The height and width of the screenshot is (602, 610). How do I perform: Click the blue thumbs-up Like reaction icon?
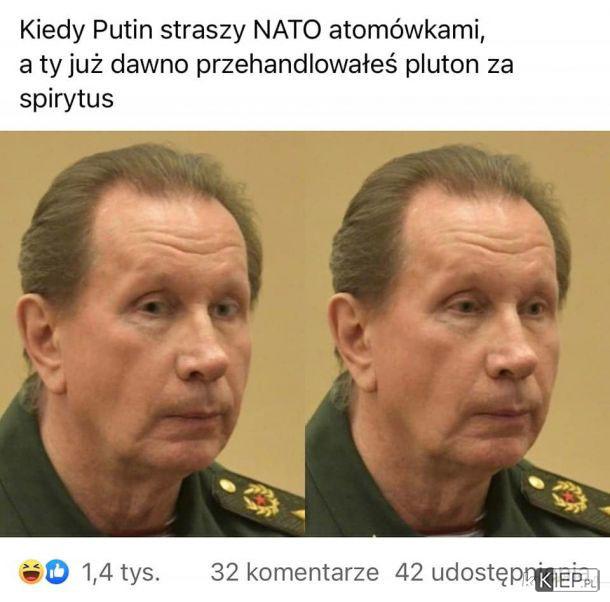[x=57, y=572]
